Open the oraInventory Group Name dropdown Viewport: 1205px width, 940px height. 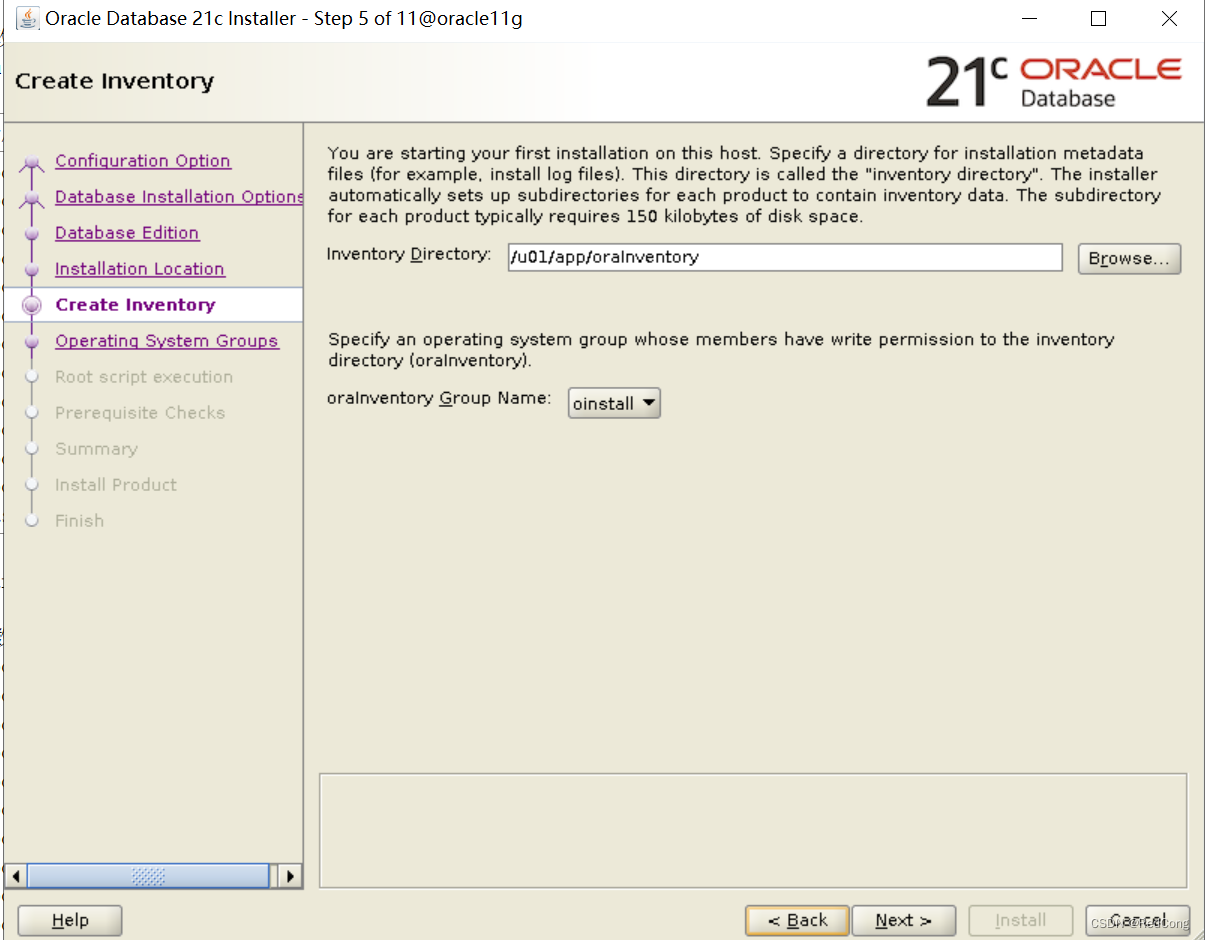(614, 403)
